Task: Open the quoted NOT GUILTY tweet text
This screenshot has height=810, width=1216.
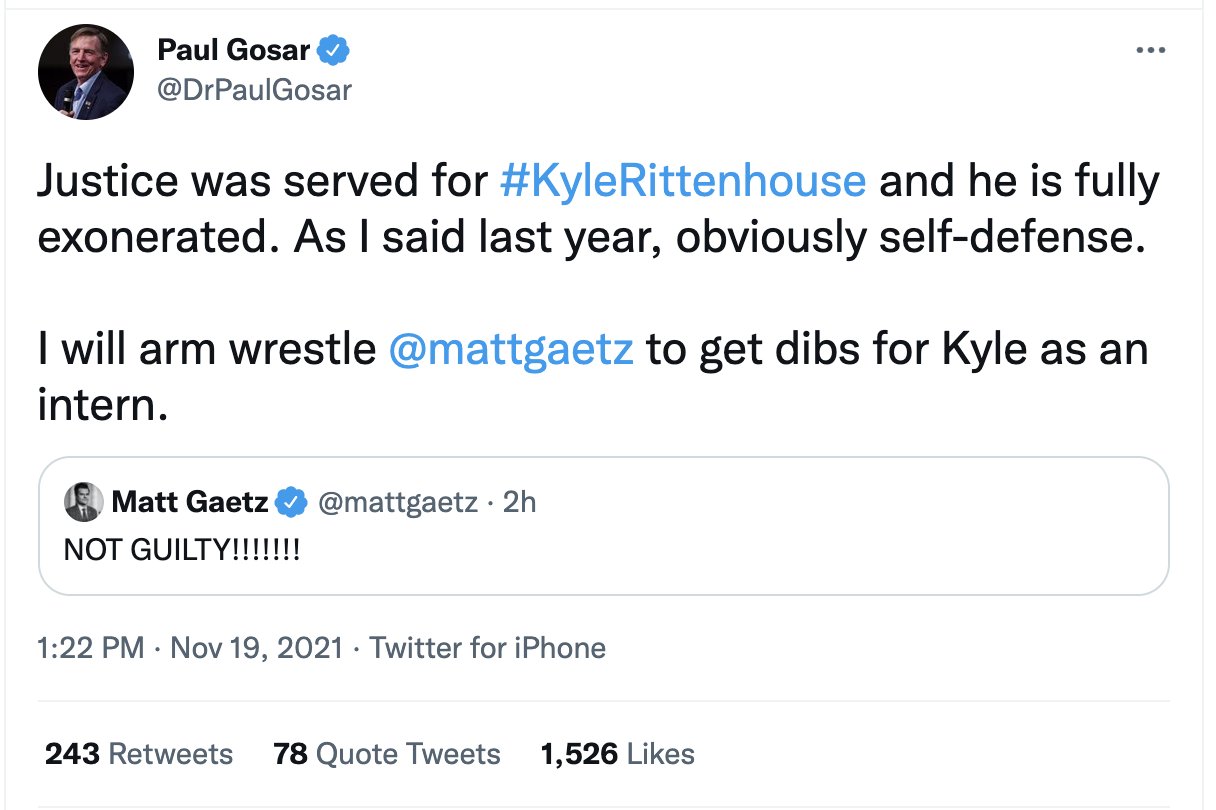Action: (181, 549)
